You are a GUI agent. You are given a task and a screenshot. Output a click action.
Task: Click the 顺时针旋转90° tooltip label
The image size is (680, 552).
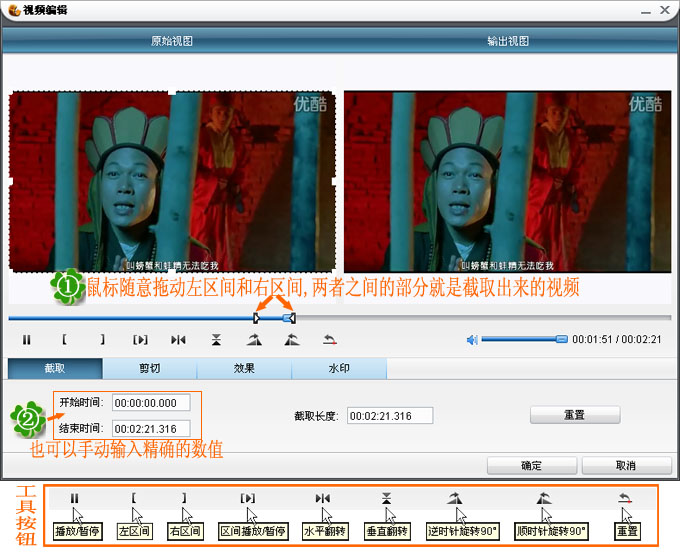(551, 531)
